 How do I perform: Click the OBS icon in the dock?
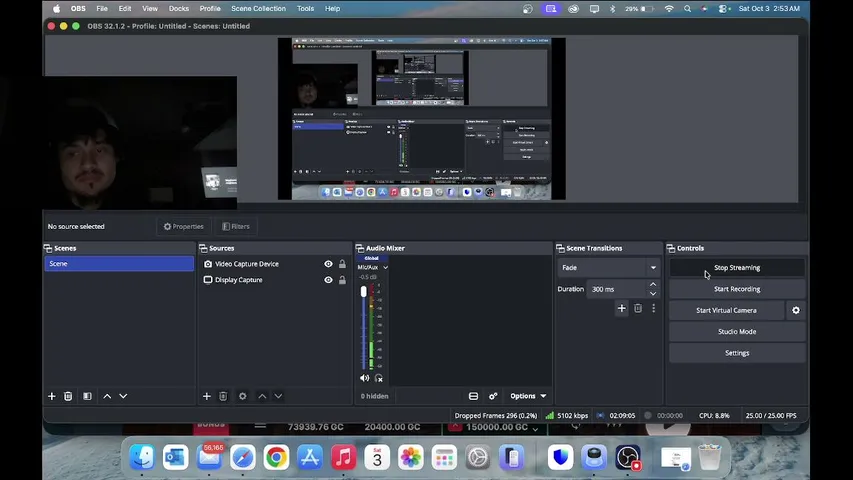(628, 457)
